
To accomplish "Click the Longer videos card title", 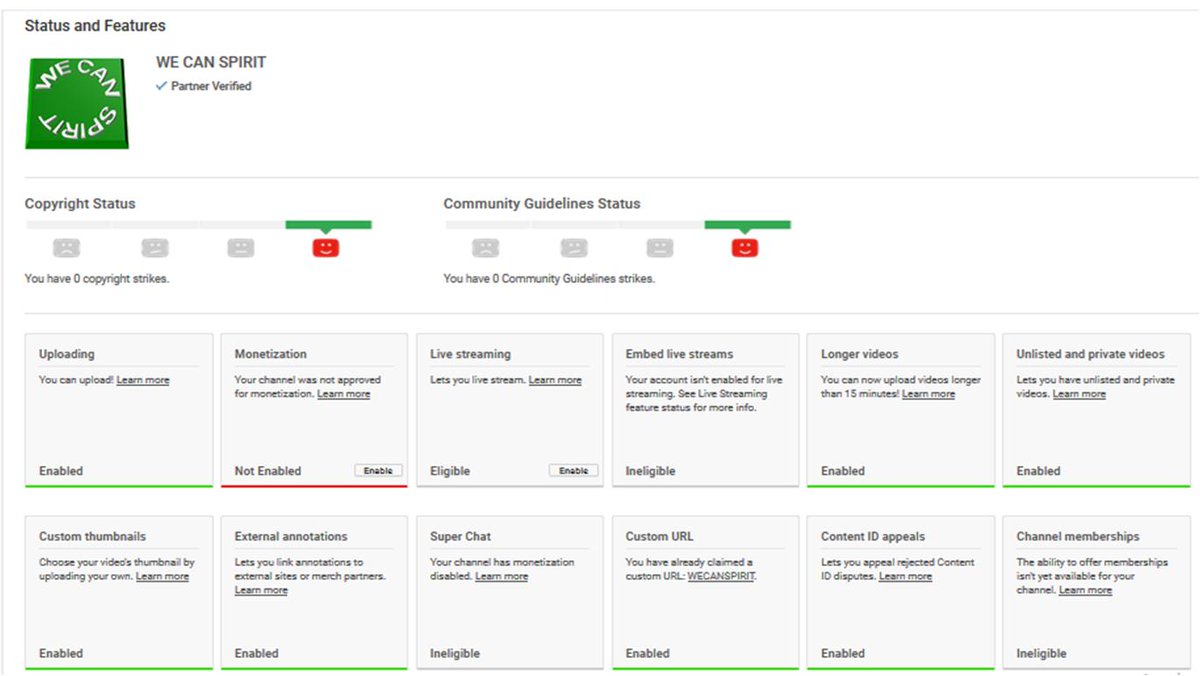I will click(860, 354).
